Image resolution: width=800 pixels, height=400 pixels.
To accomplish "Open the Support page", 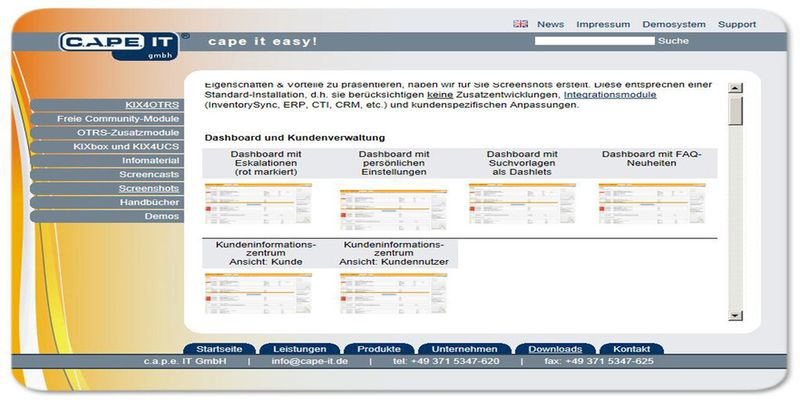I will (x=737, y=24).
